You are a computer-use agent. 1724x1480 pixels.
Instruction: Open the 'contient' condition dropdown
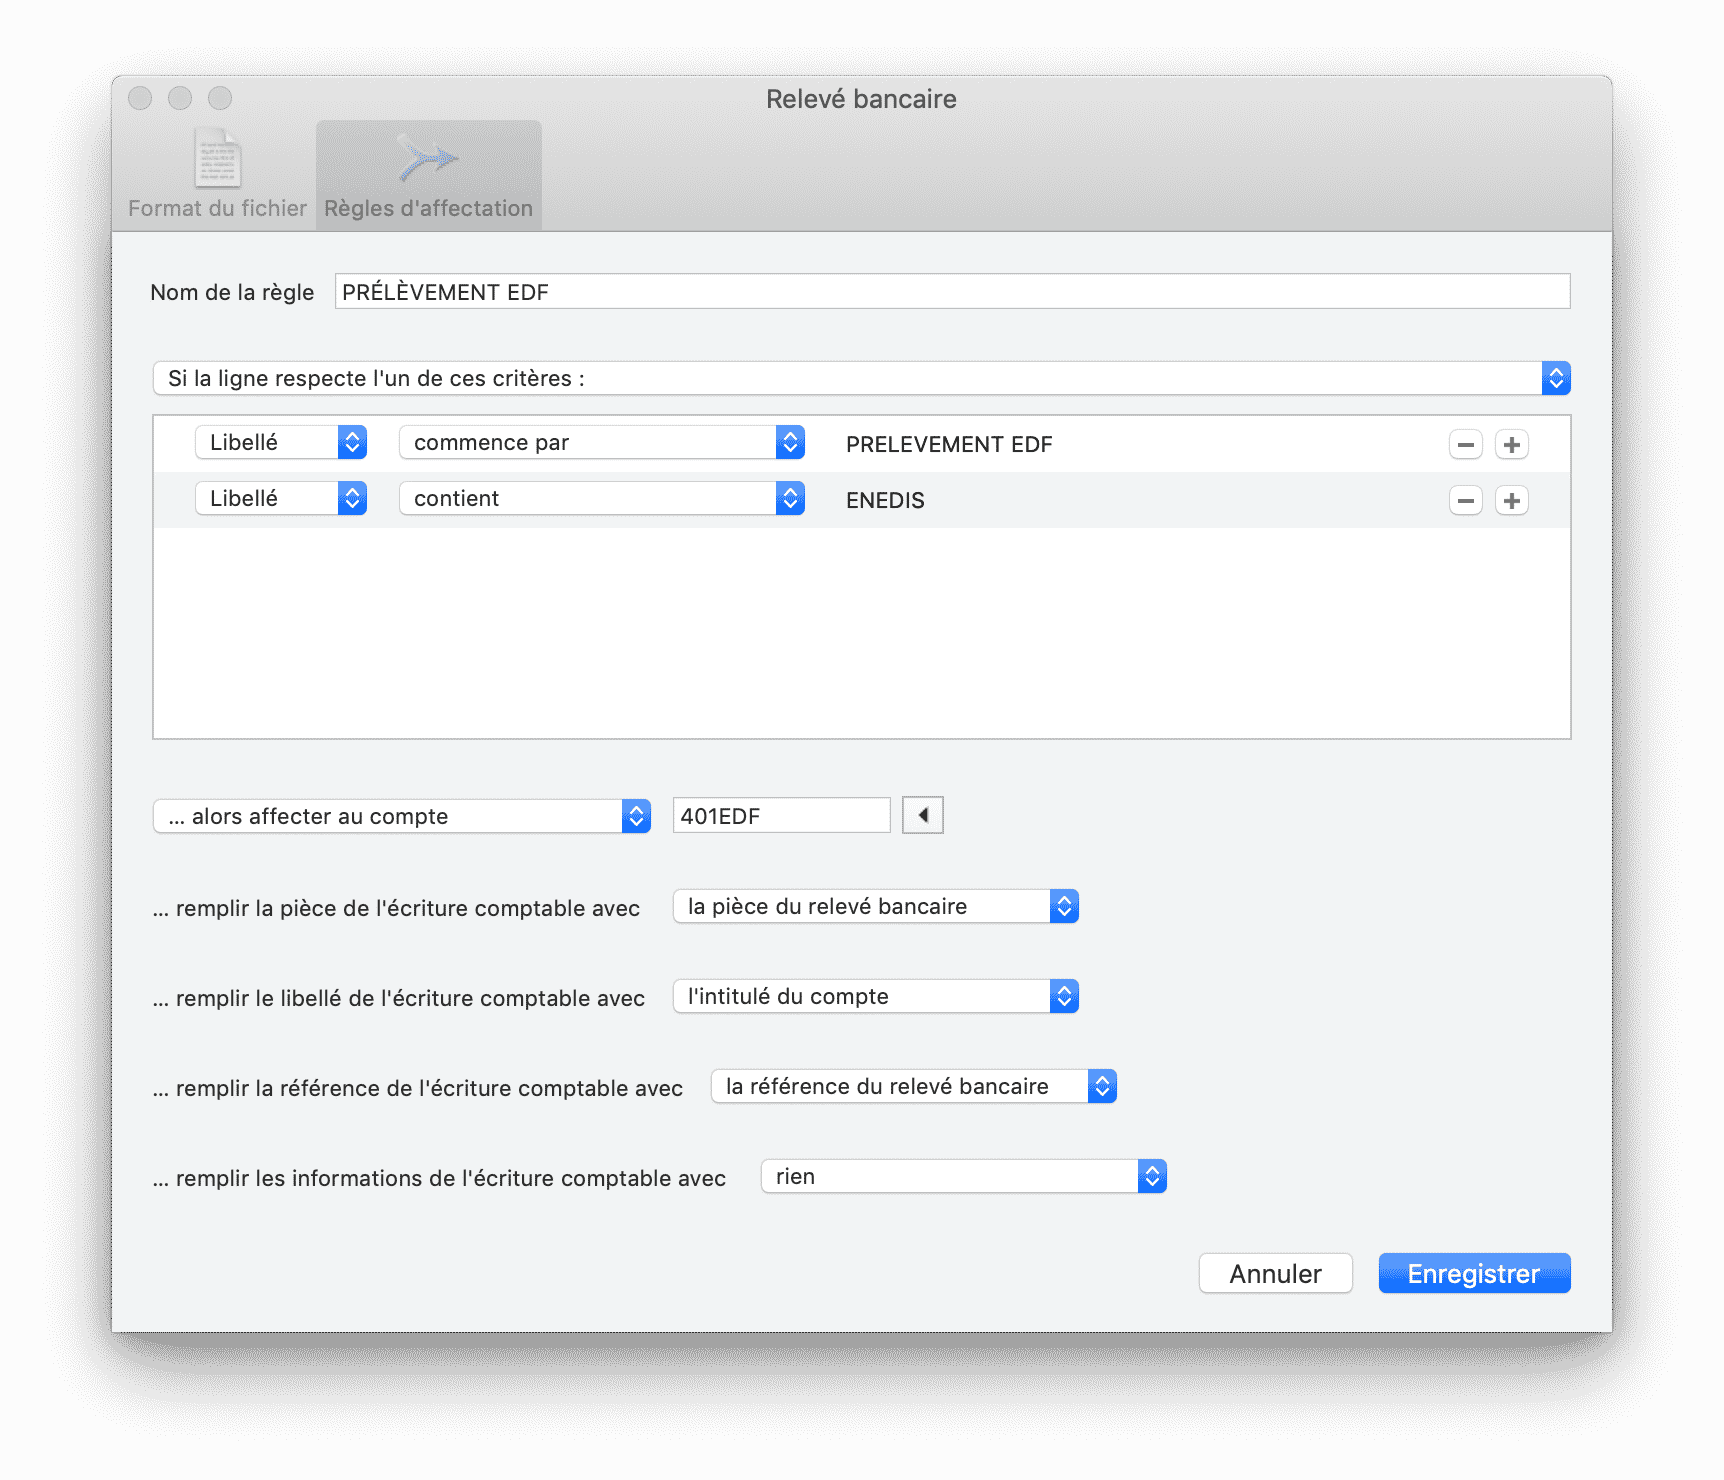tap(602, 498)
